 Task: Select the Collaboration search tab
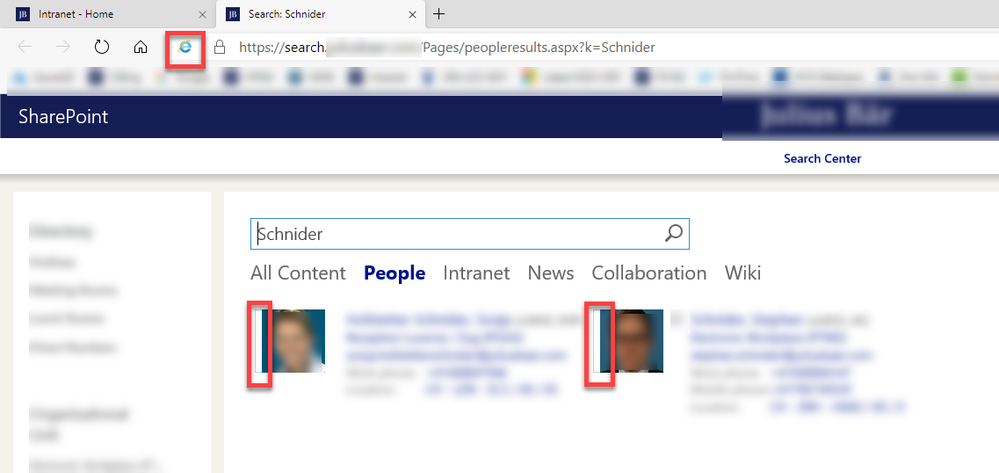(649, 273)
